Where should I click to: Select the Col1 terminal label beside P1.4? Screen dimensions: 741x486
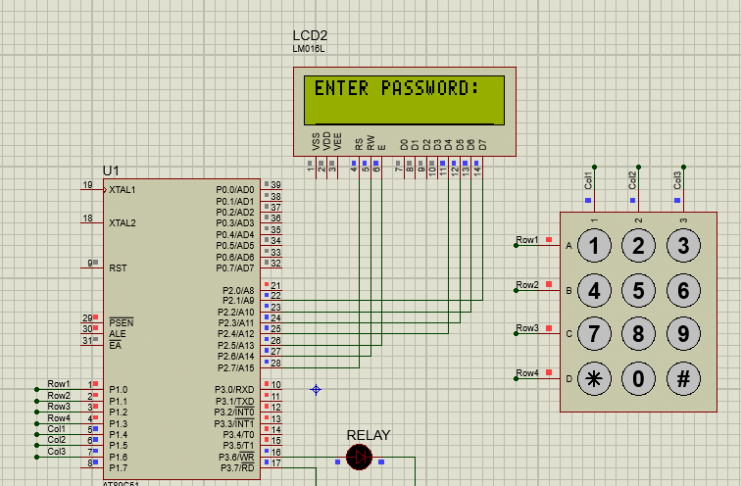click(x=56, y=429)
